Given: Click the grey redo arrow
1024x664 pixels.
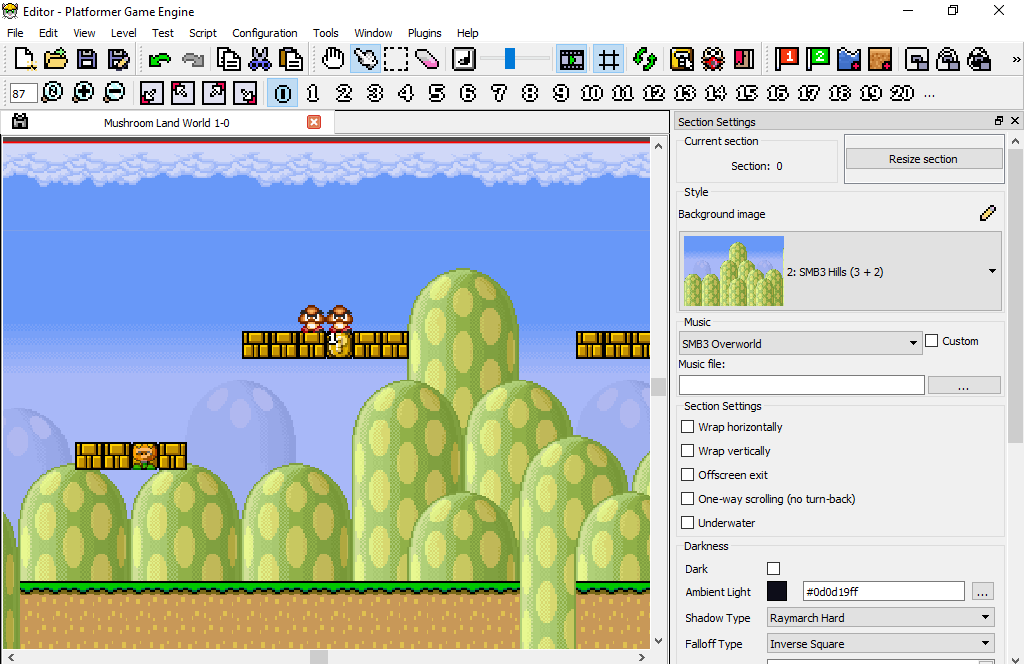Looking at the screenshot, I should [193, 59].
